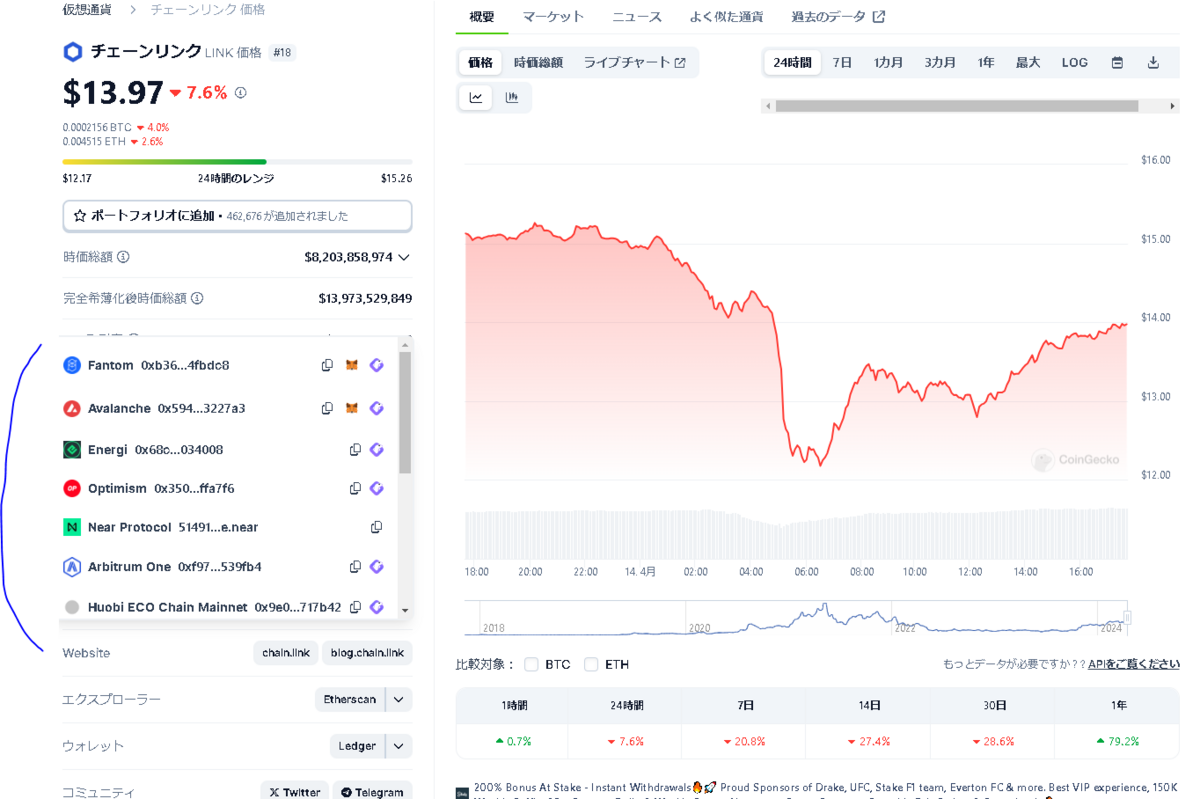Click the contract list scroll-up arrow
This screenshot has height=799, width=1200.
(x=405, y=345)
